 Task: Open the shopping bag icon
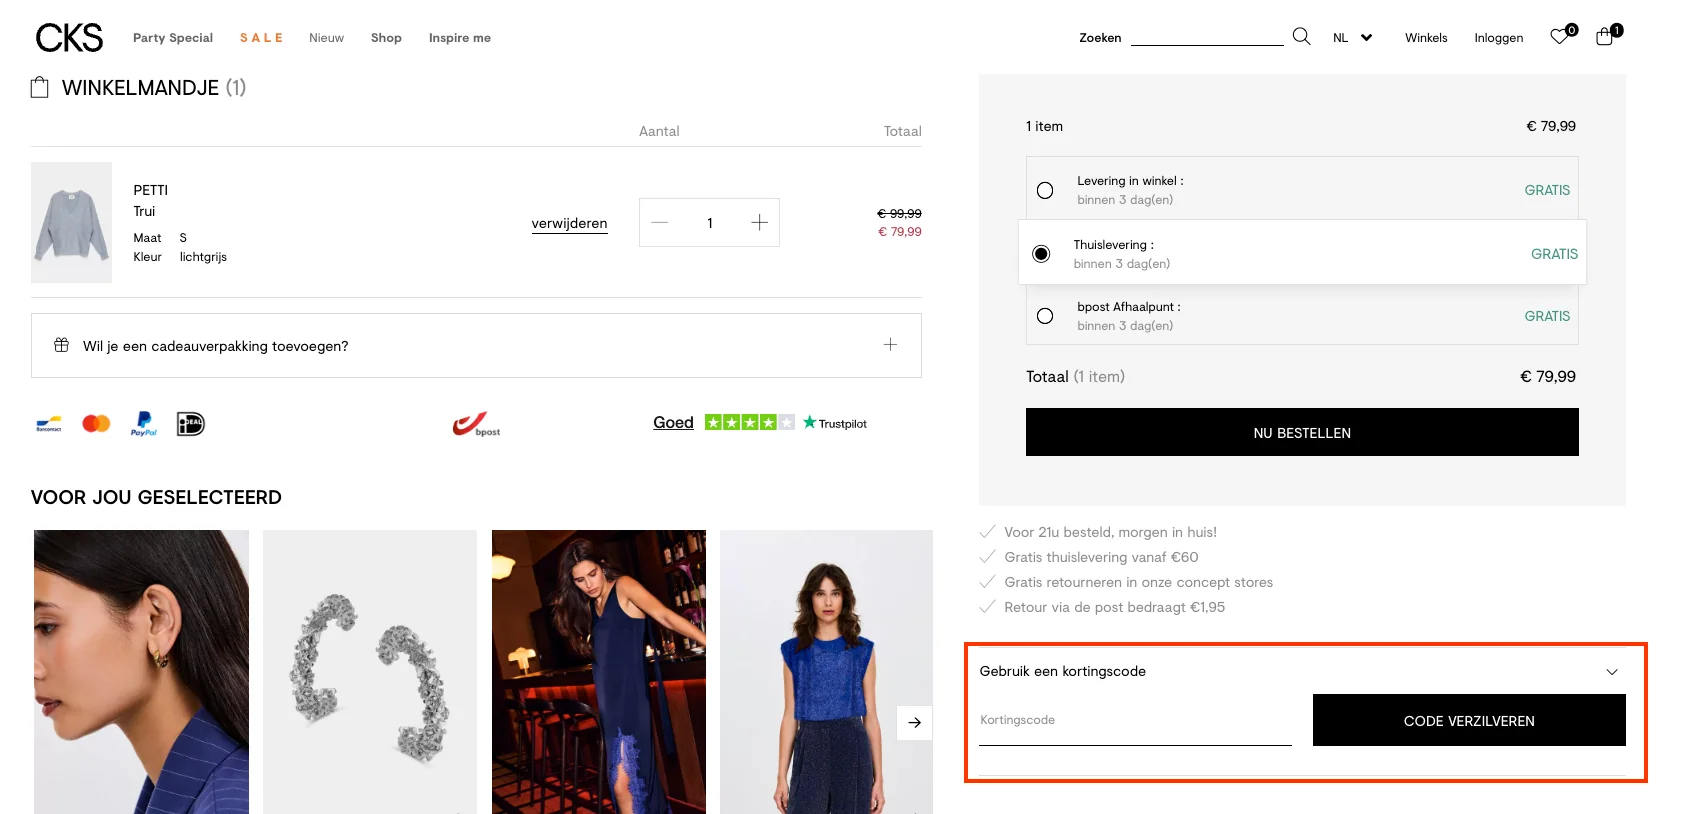point(1604,37)
